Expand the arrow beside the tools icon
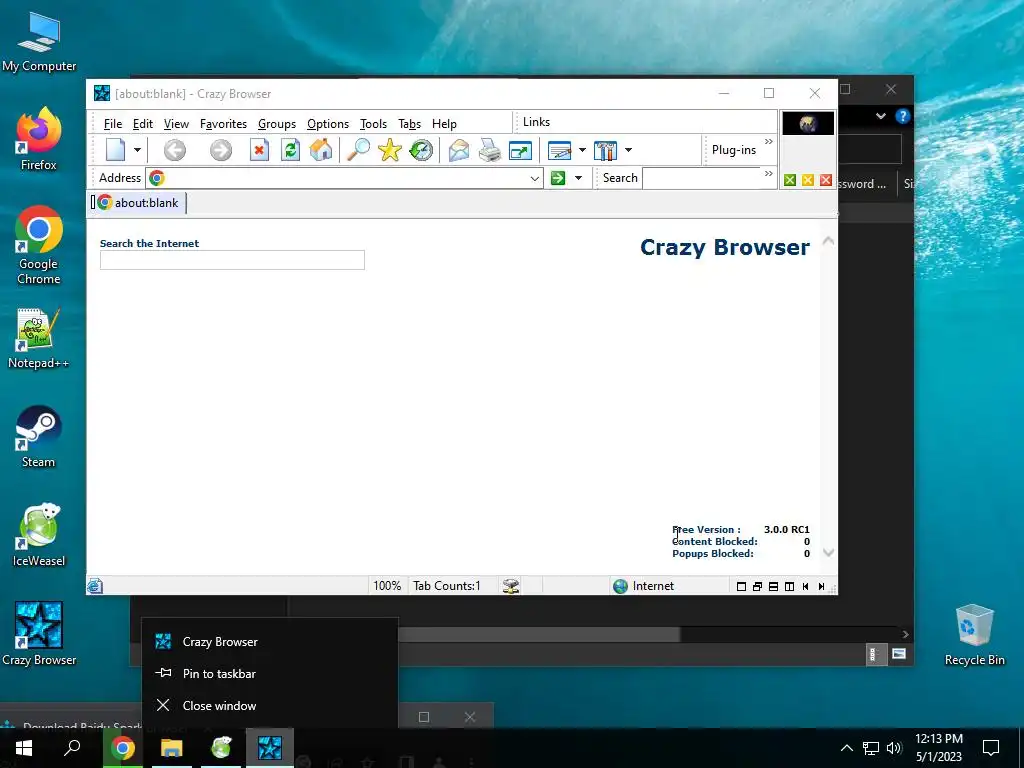Screen dimensions: 1024x768 pyautogui.click(x=628, y=150)
